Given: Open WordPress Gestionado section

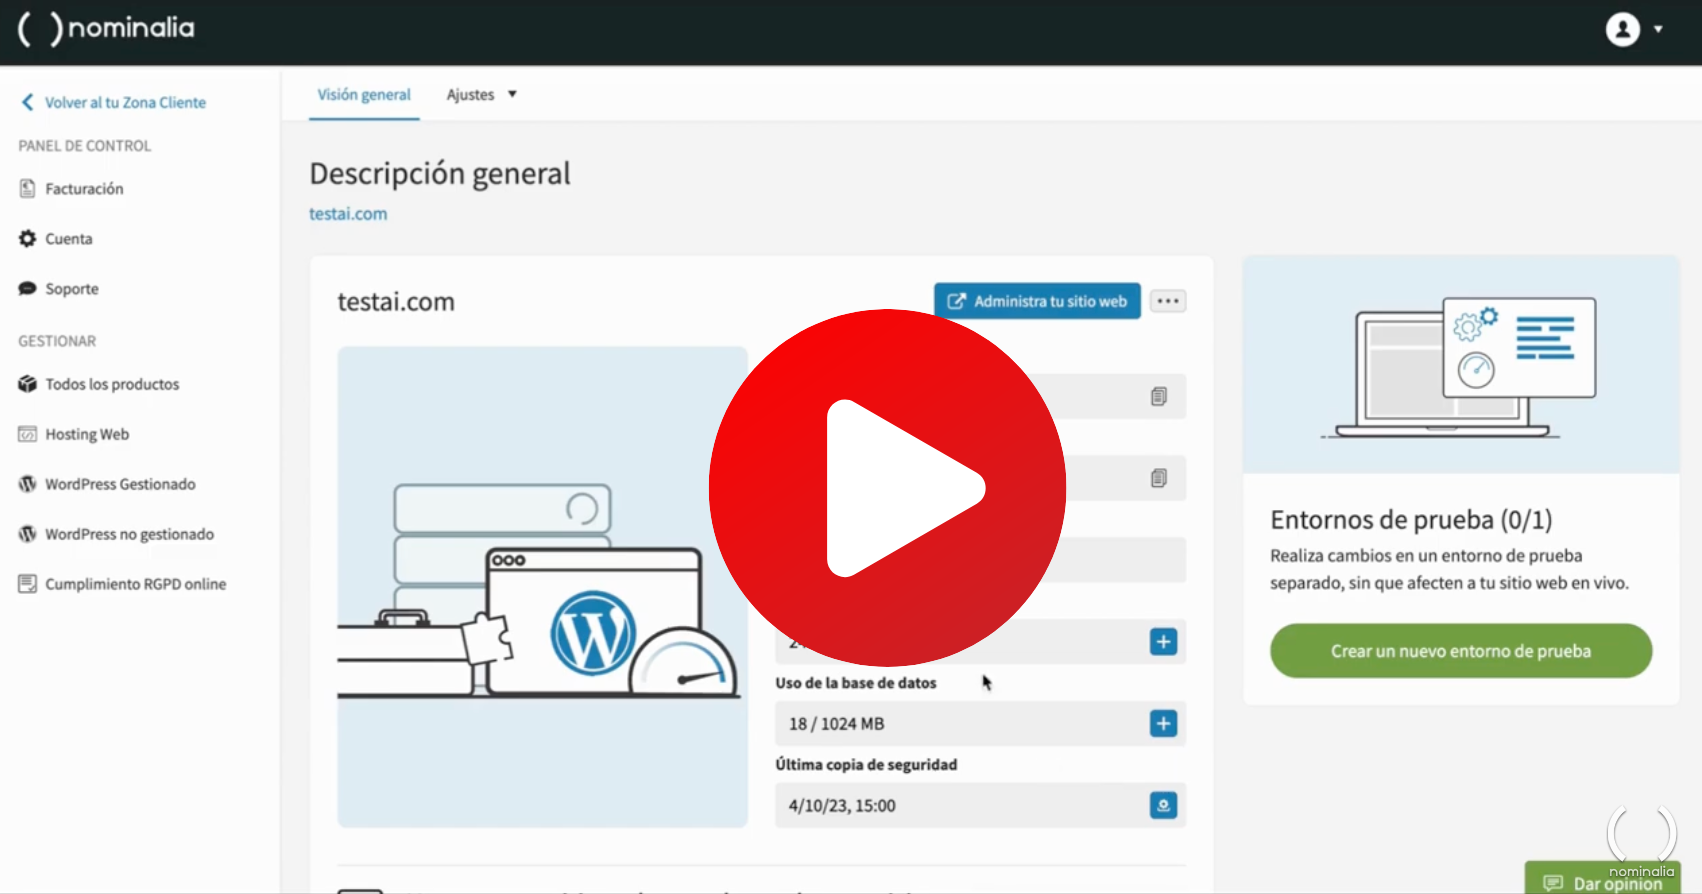Looking at the screenshot, I should (x=119, y=484).
